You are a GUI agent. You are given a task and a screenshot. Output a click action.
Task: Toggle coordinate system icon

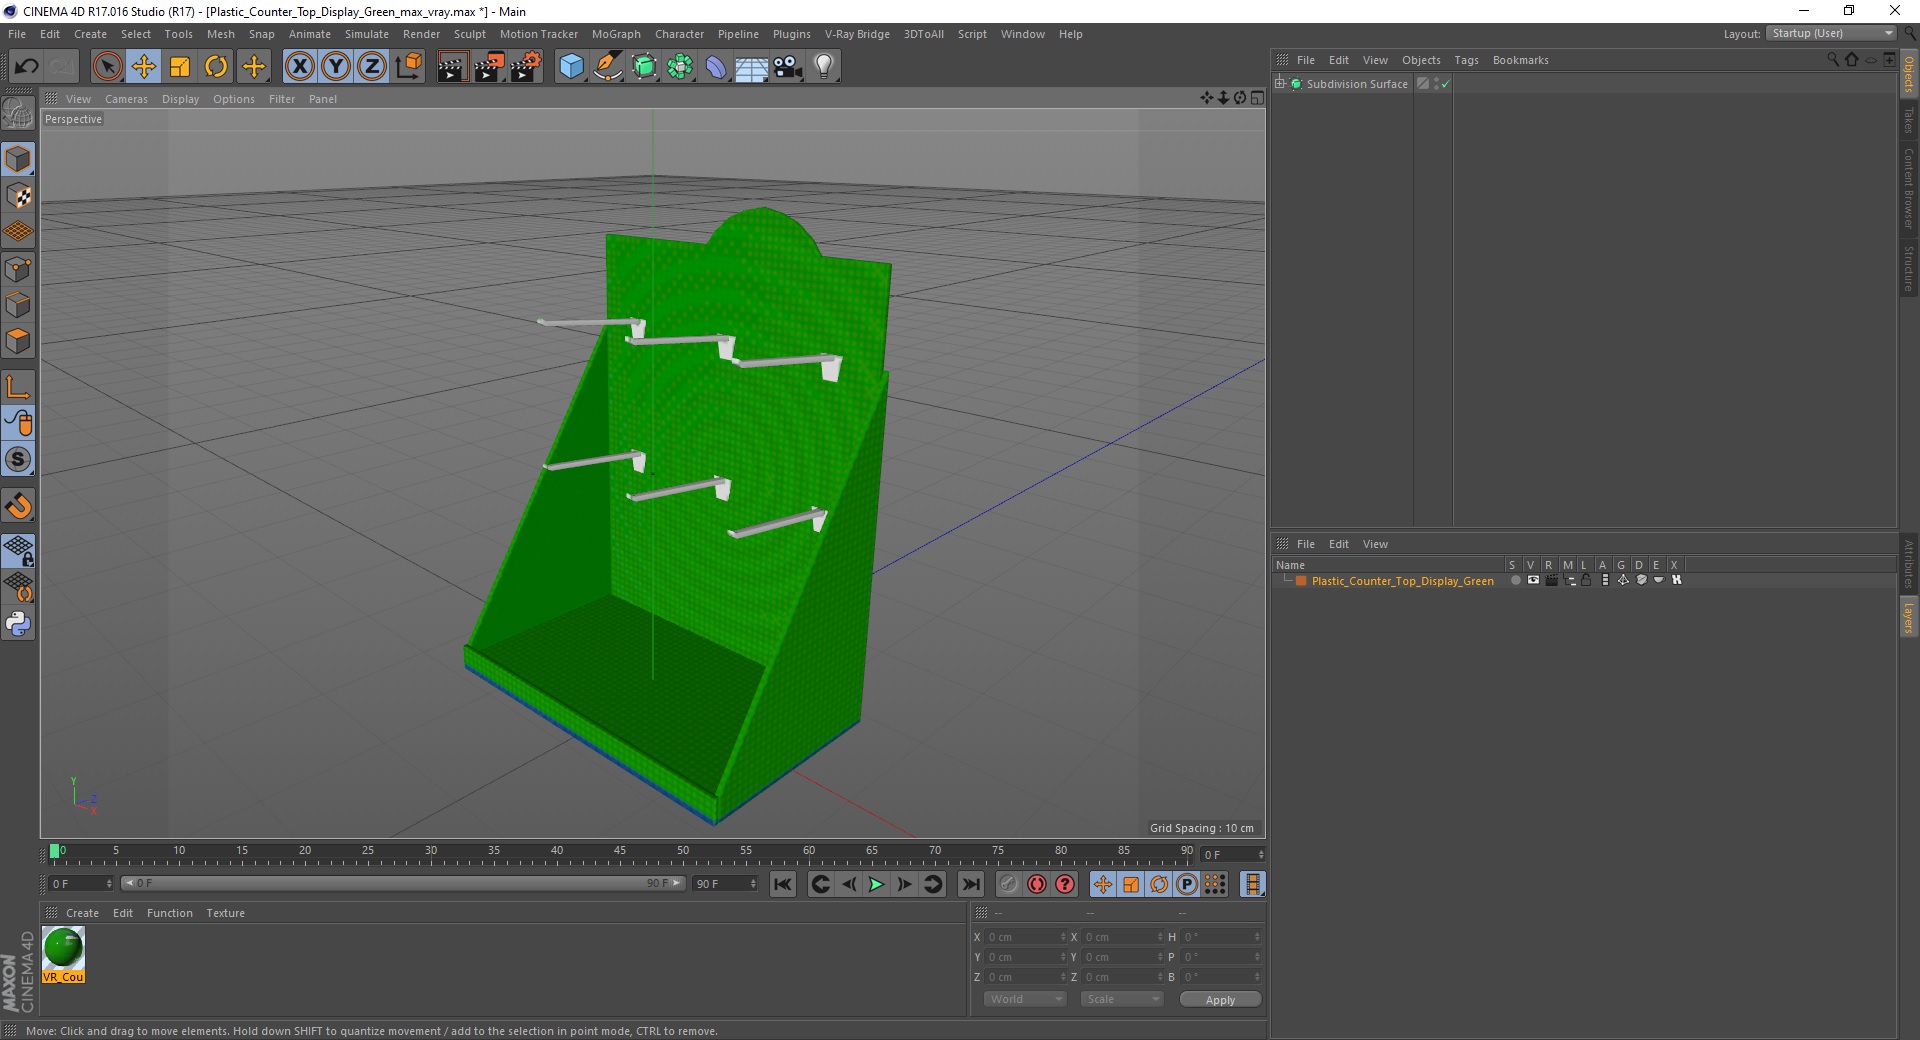(x=408, y=67)
